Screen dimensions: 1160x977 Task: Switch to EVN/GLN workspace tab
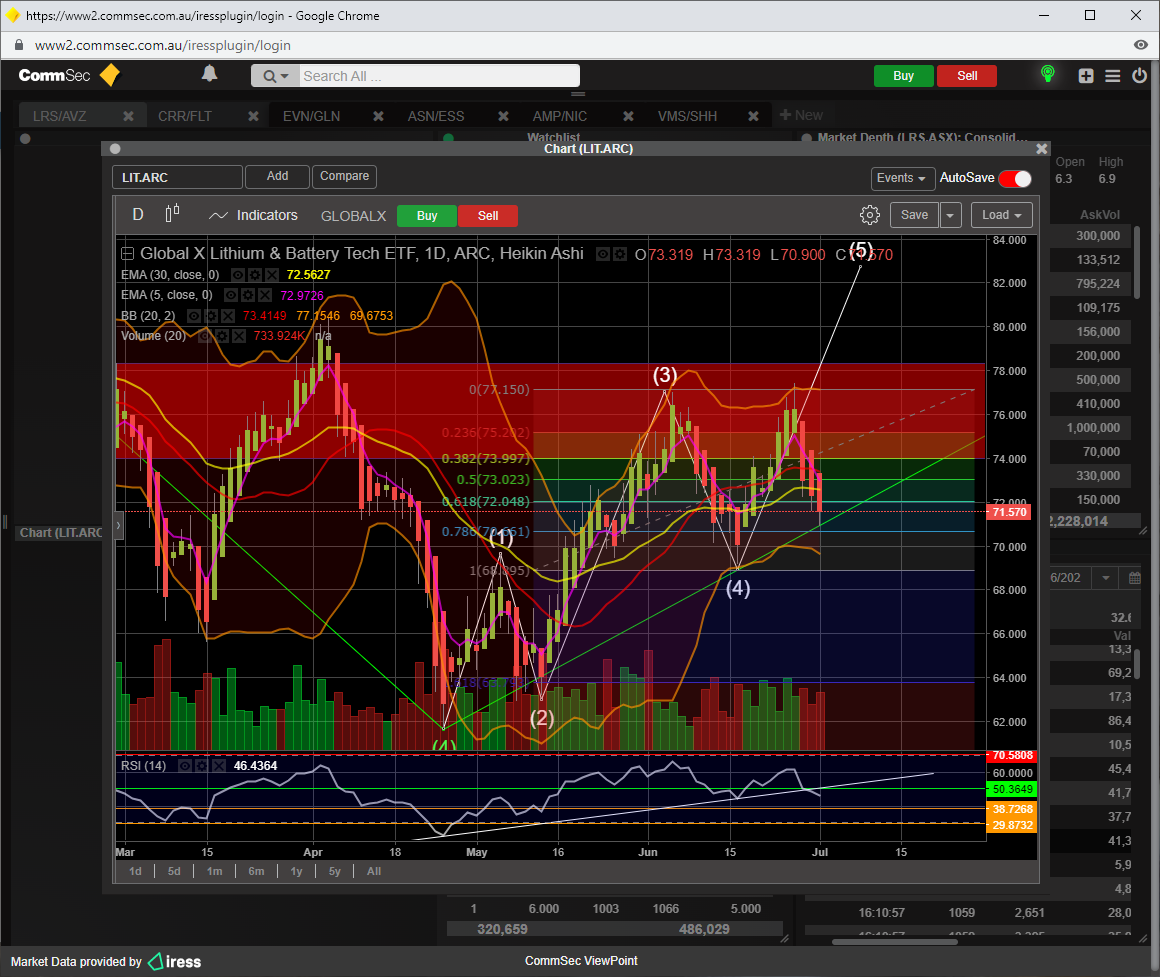(311, 116)
